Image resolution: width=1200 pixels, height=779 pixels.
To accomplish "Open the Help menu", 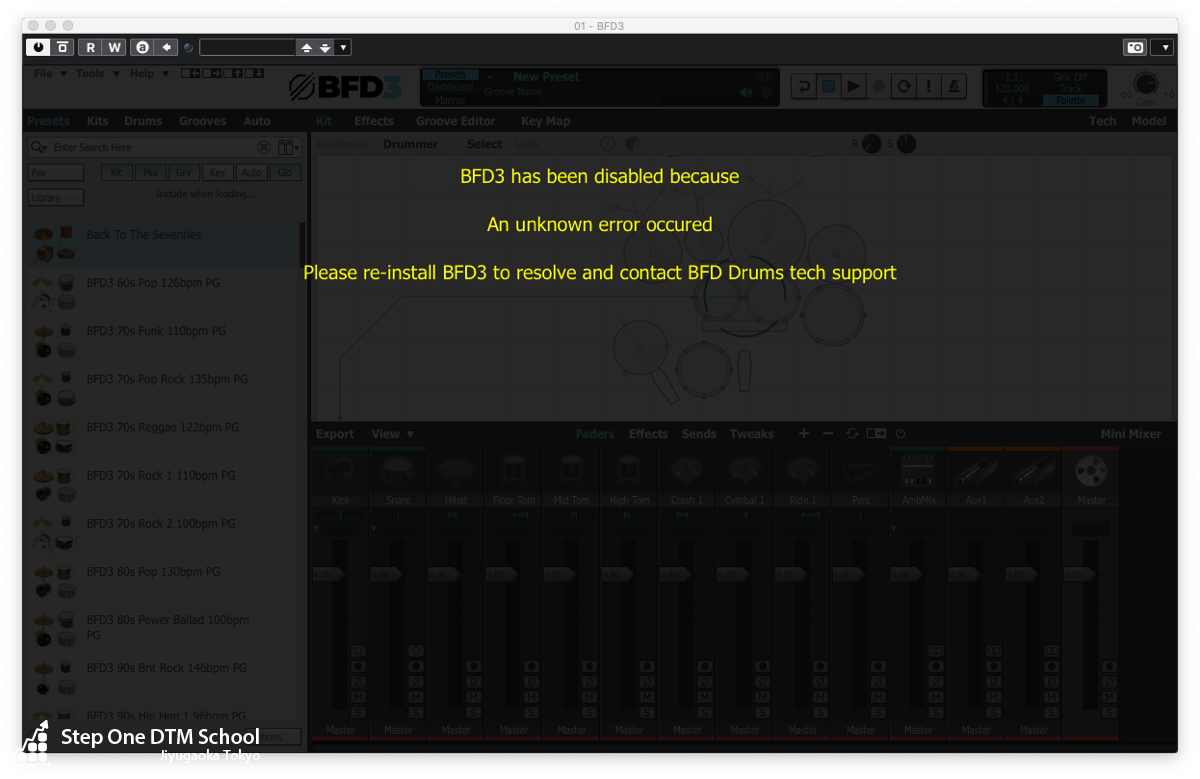I will click(150, 74).
